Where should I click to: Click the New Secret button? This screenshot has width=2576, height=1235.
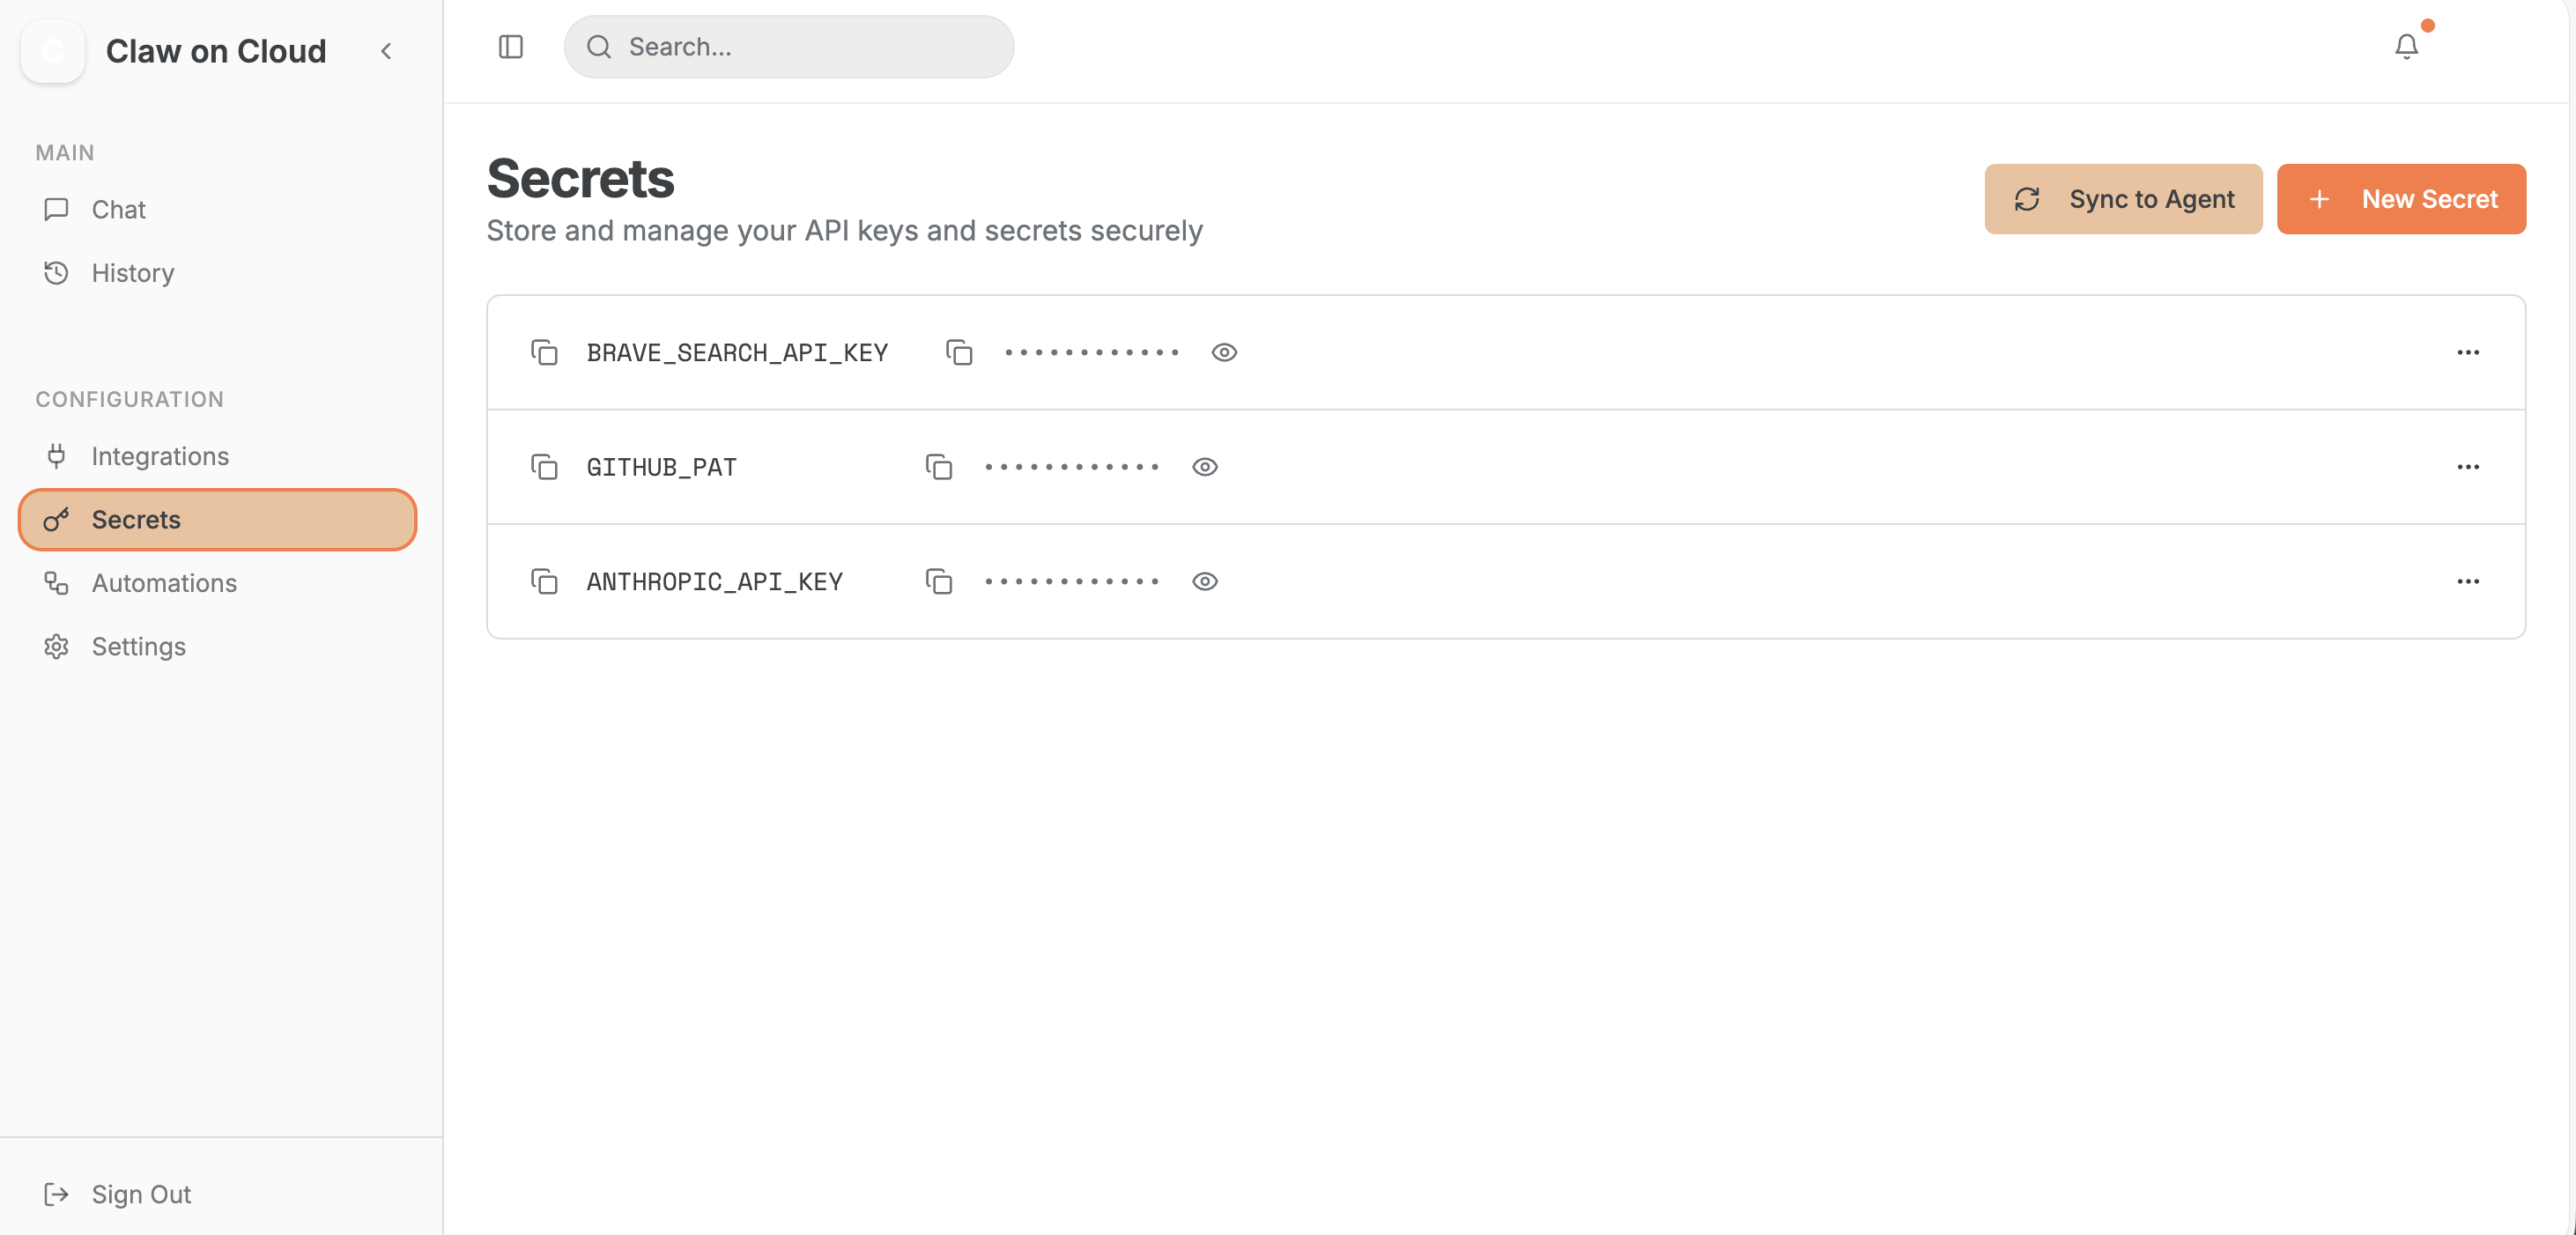click(2400, 199)
